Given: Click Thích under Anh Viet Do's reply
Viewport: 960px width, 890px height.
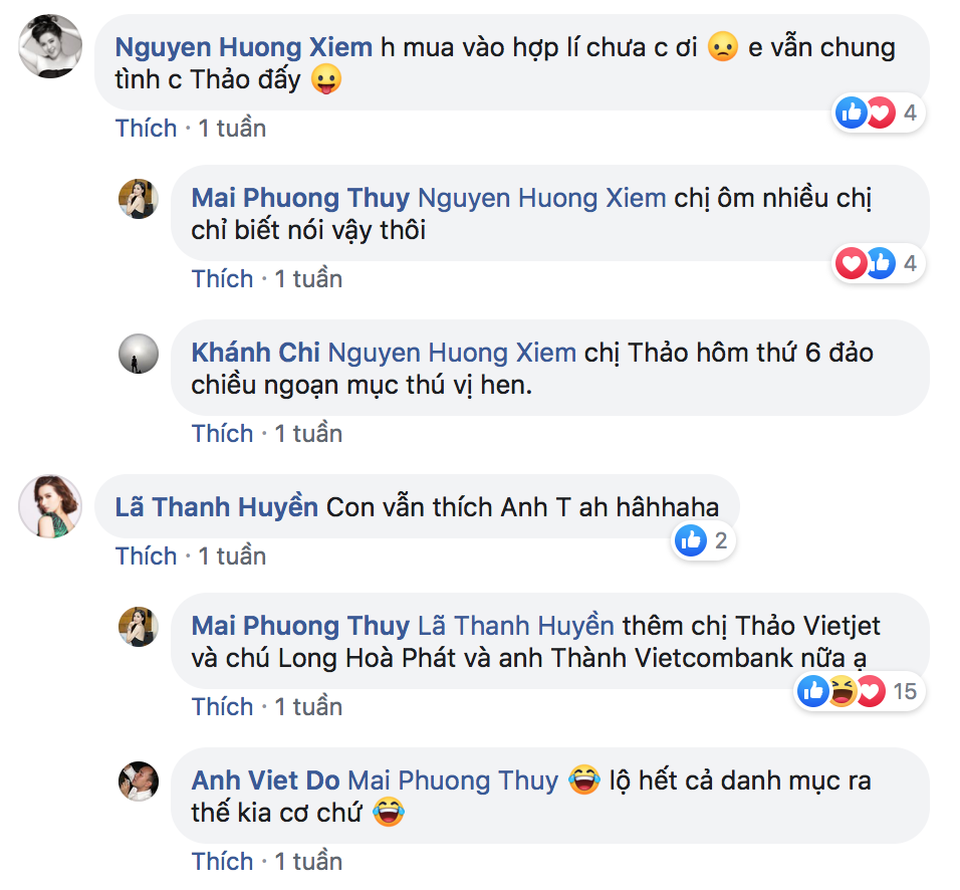Looking at the screenshot, I should [x=222, y=862].
